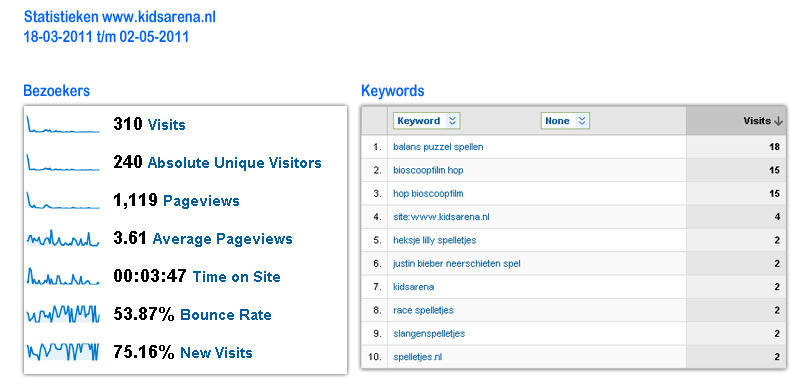Click the Pageviews sparkline chart
The image size is (800, 389).
click(x=63, y=201)
